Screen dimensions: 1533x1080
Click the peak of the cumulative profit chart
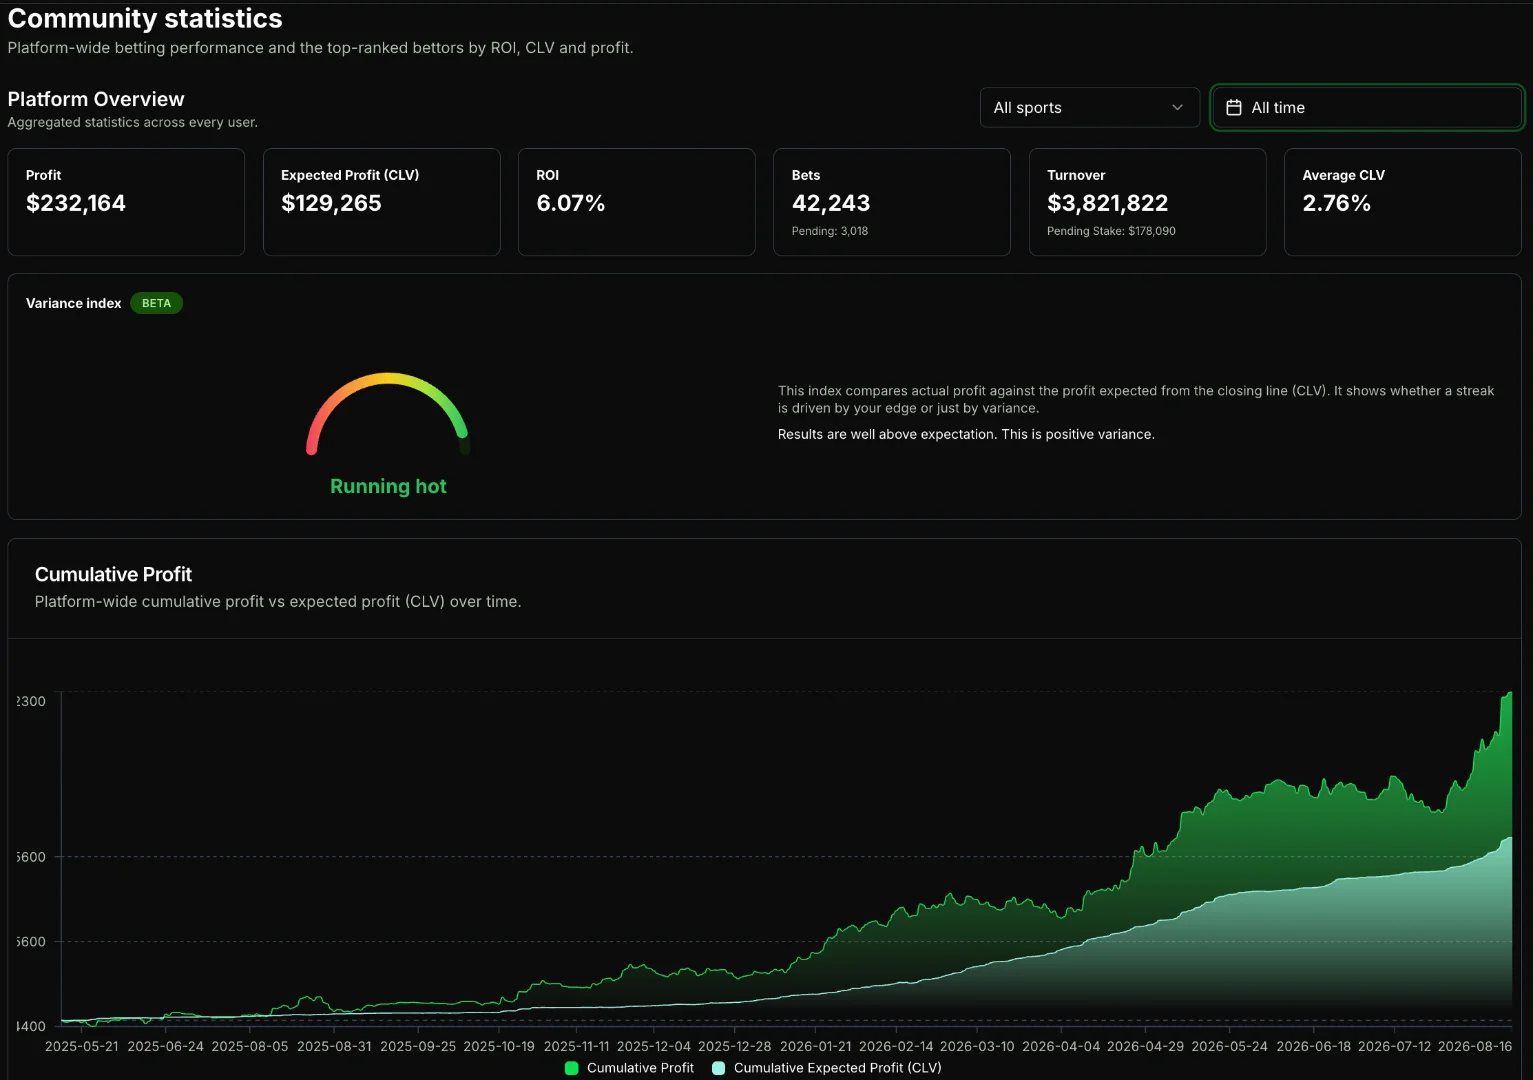point(1508,693)
